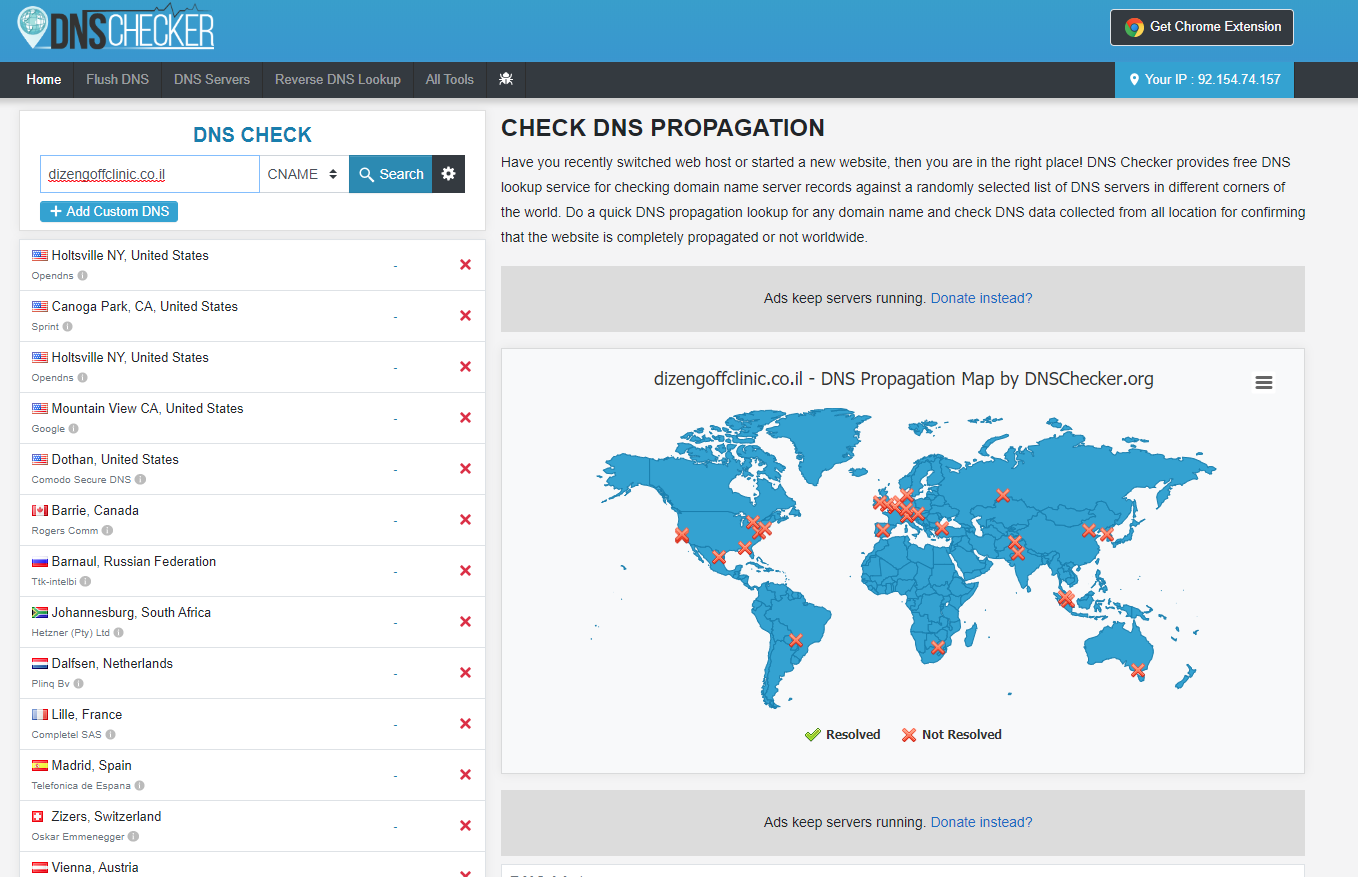Click info icon beside Ttk-intelbi

[x=85, y=582]
